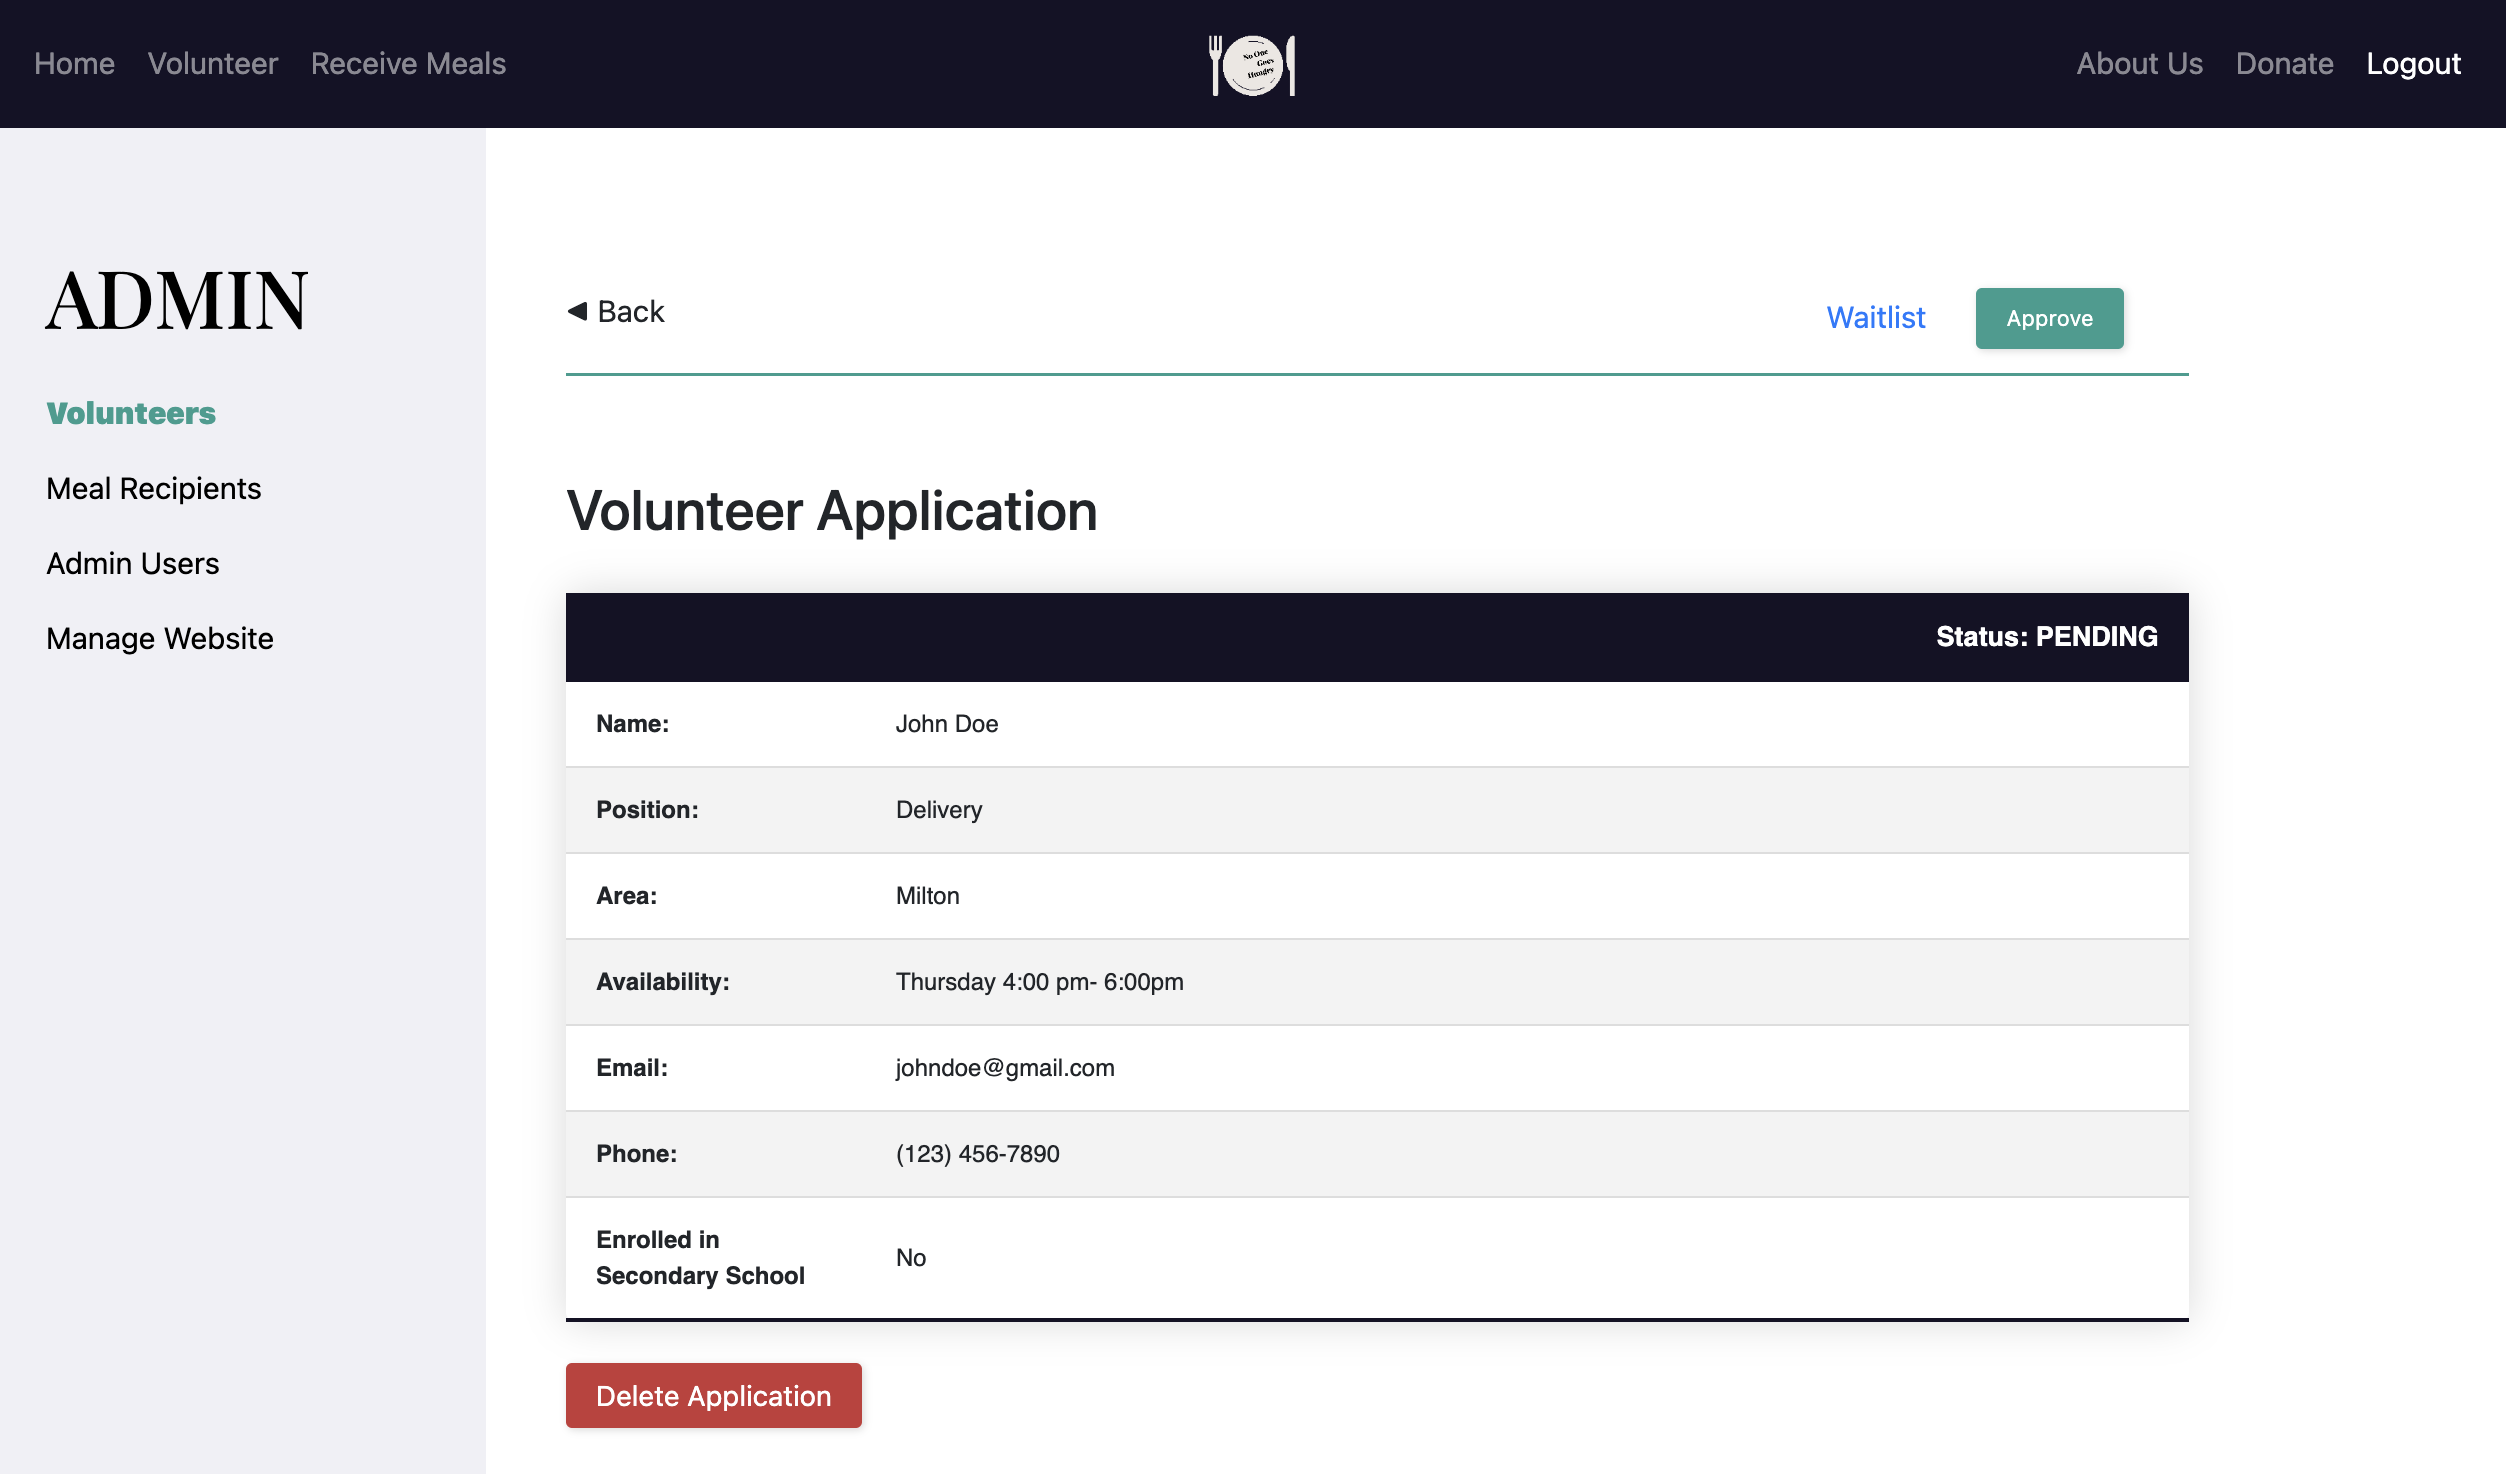Click the Status: PENDING header label

2046,636
